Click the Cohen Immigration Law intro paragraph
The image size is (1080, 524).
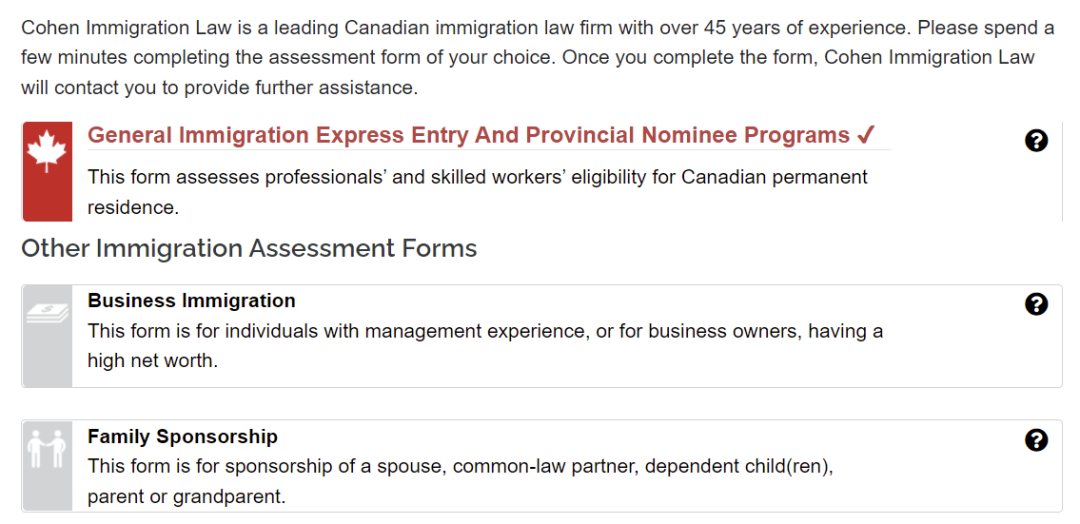click(537, 59)
